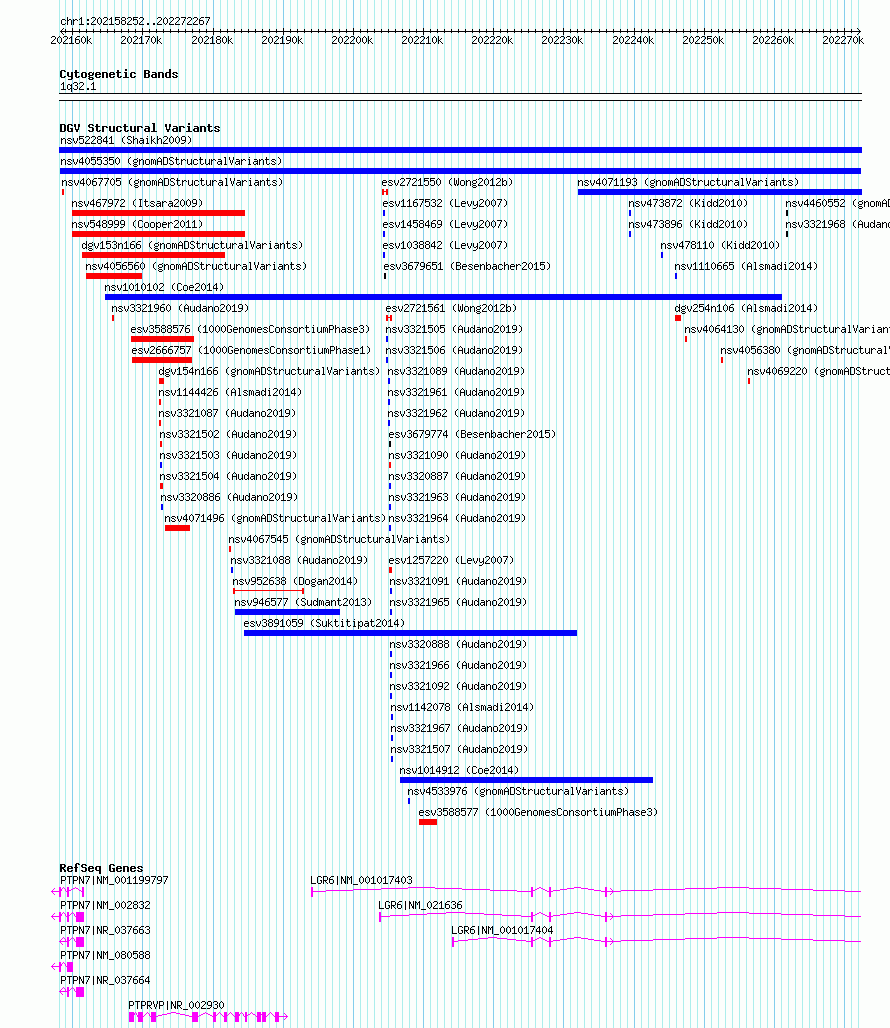Click nsv4533976 gnomAD variant label

pos(518,791)
